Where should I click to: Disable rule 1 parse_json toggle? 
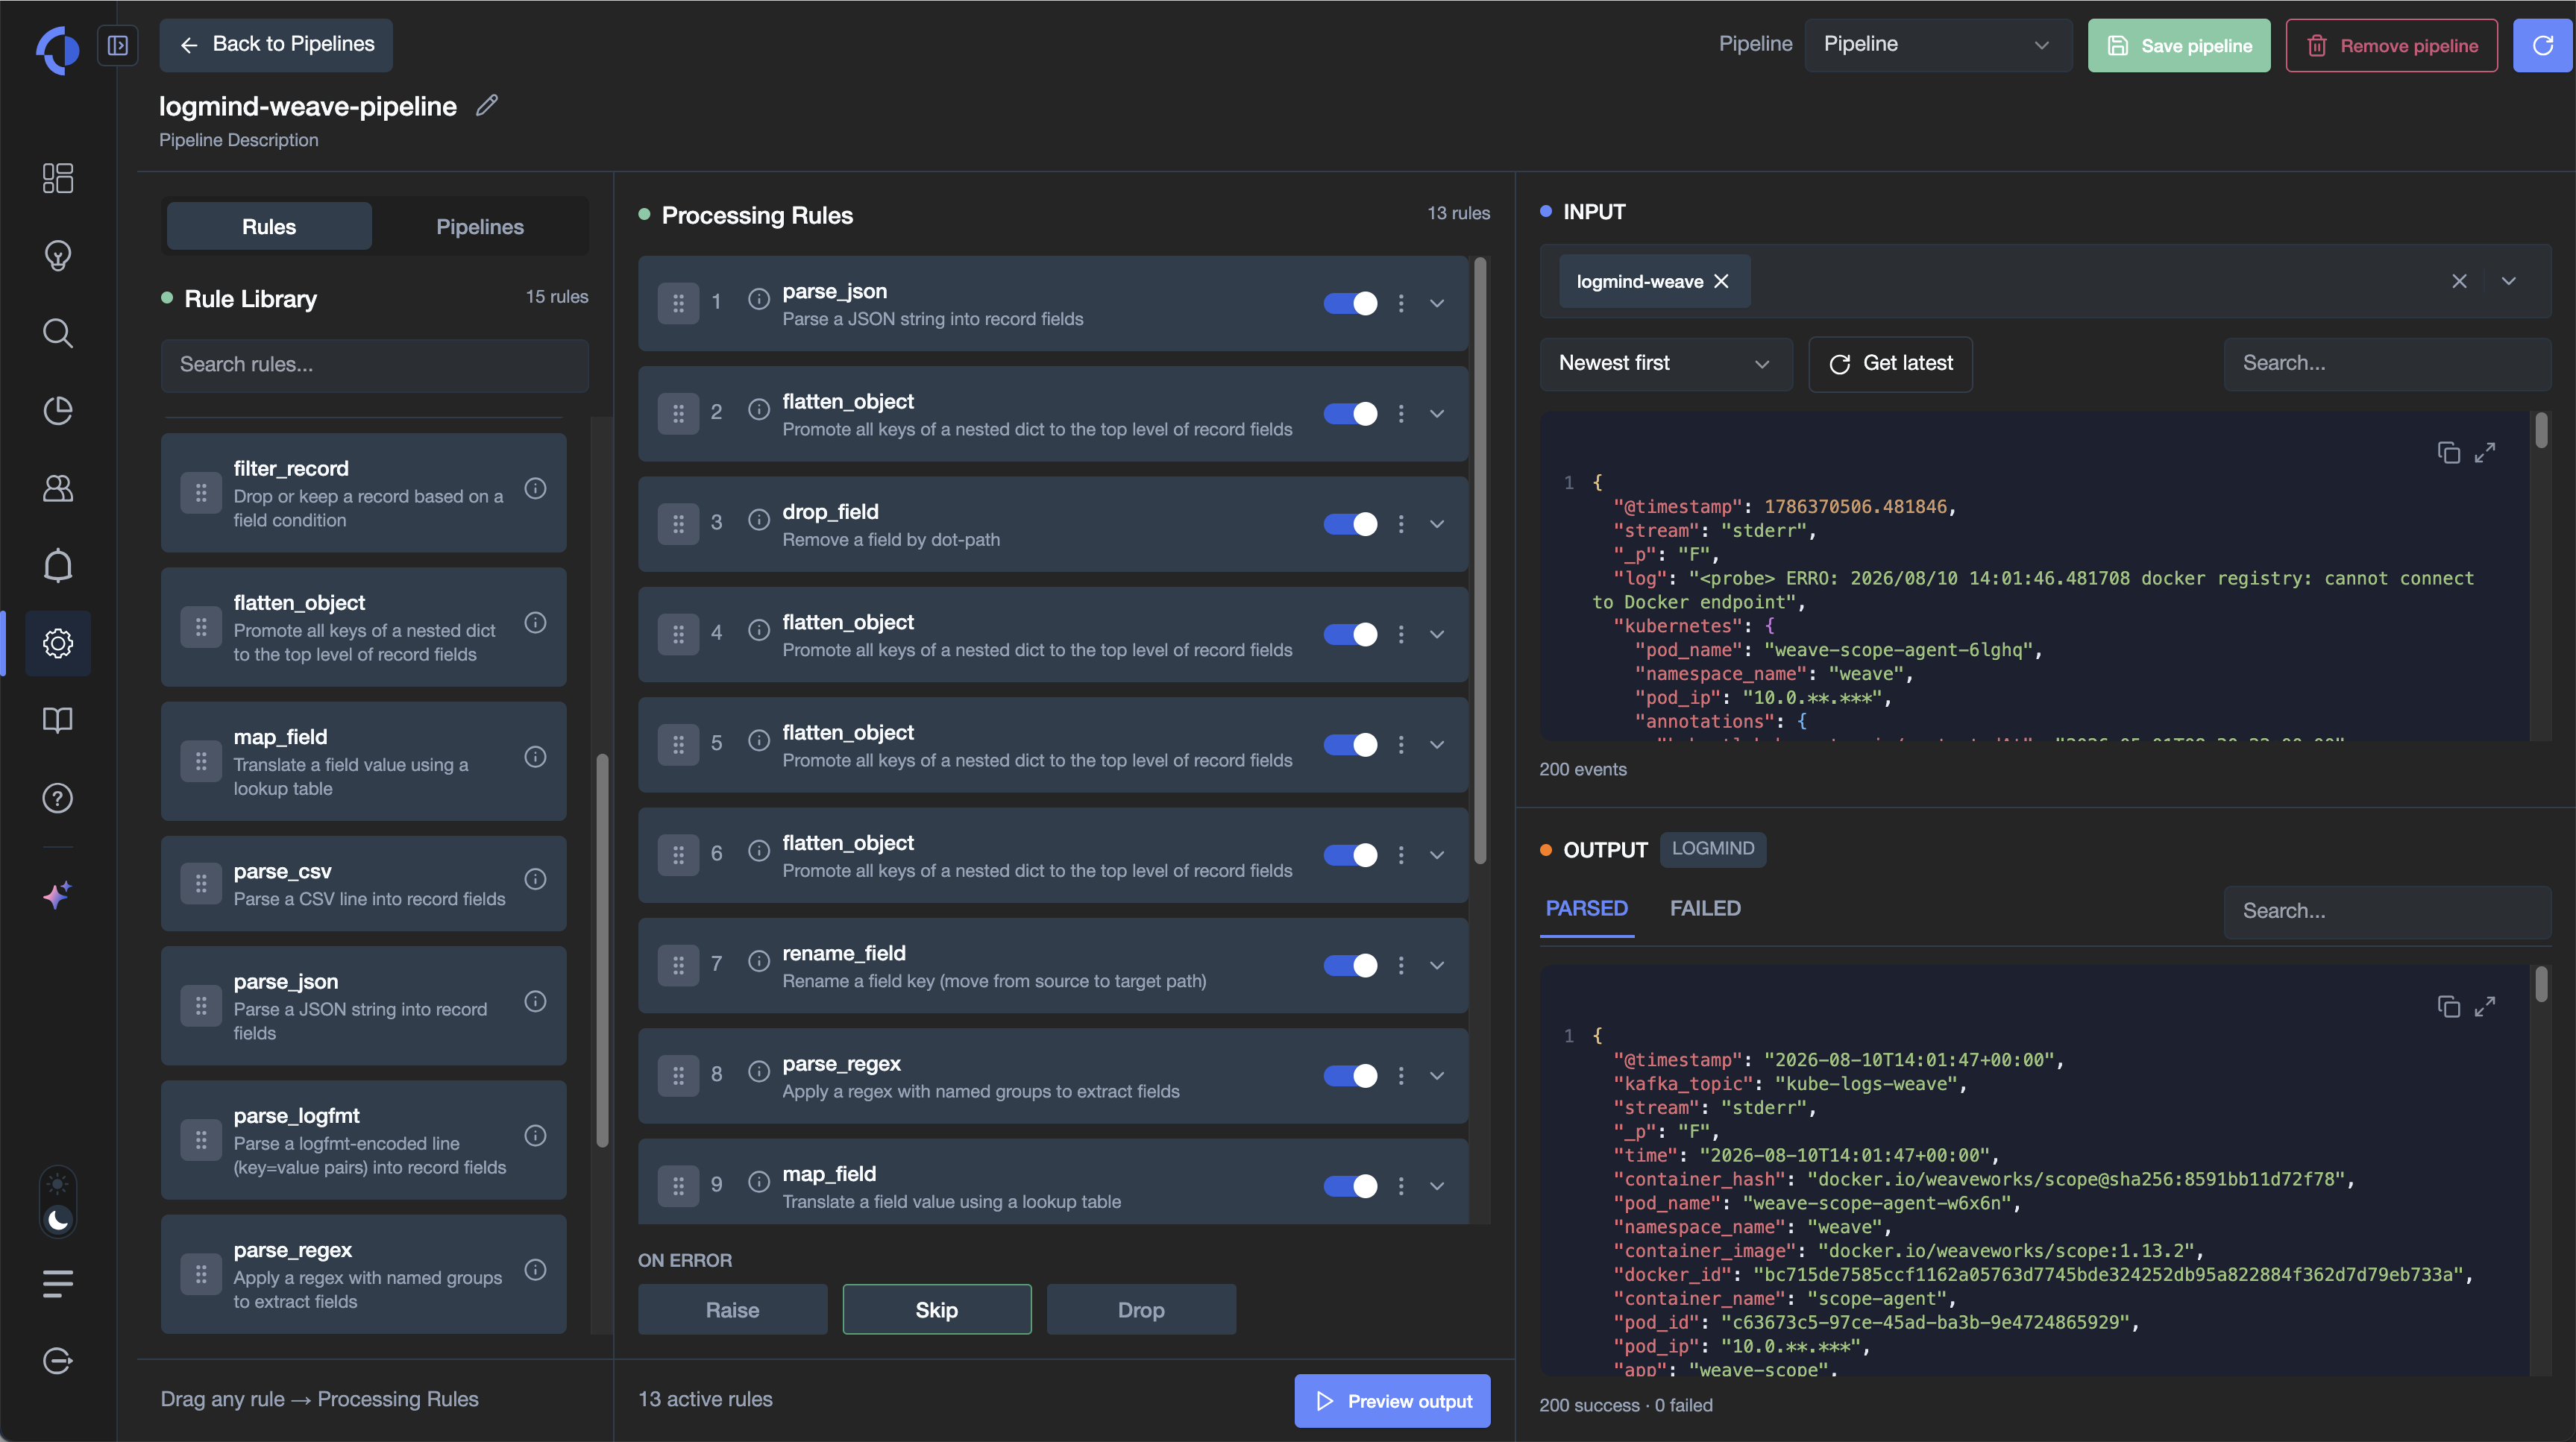point(1350,303)
